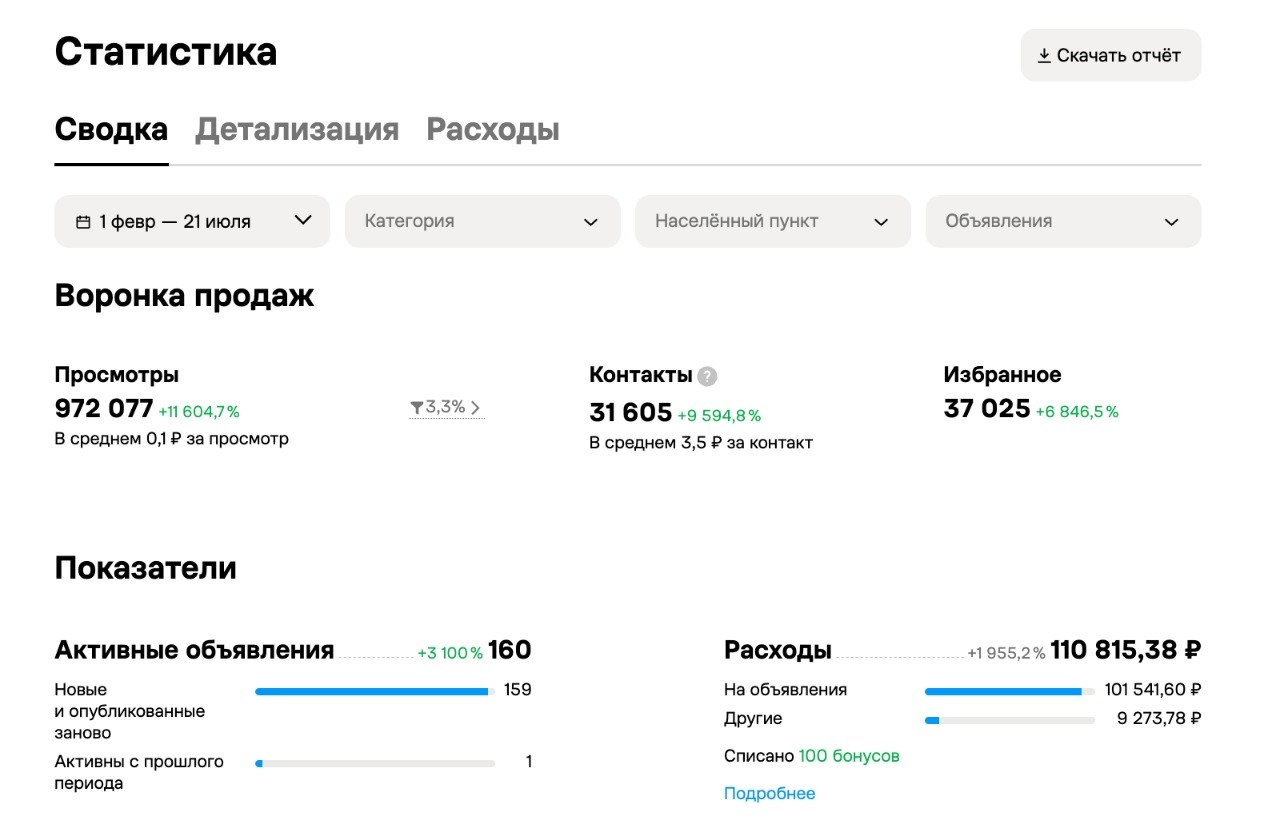Select the Сводка tab

(111, 130)
